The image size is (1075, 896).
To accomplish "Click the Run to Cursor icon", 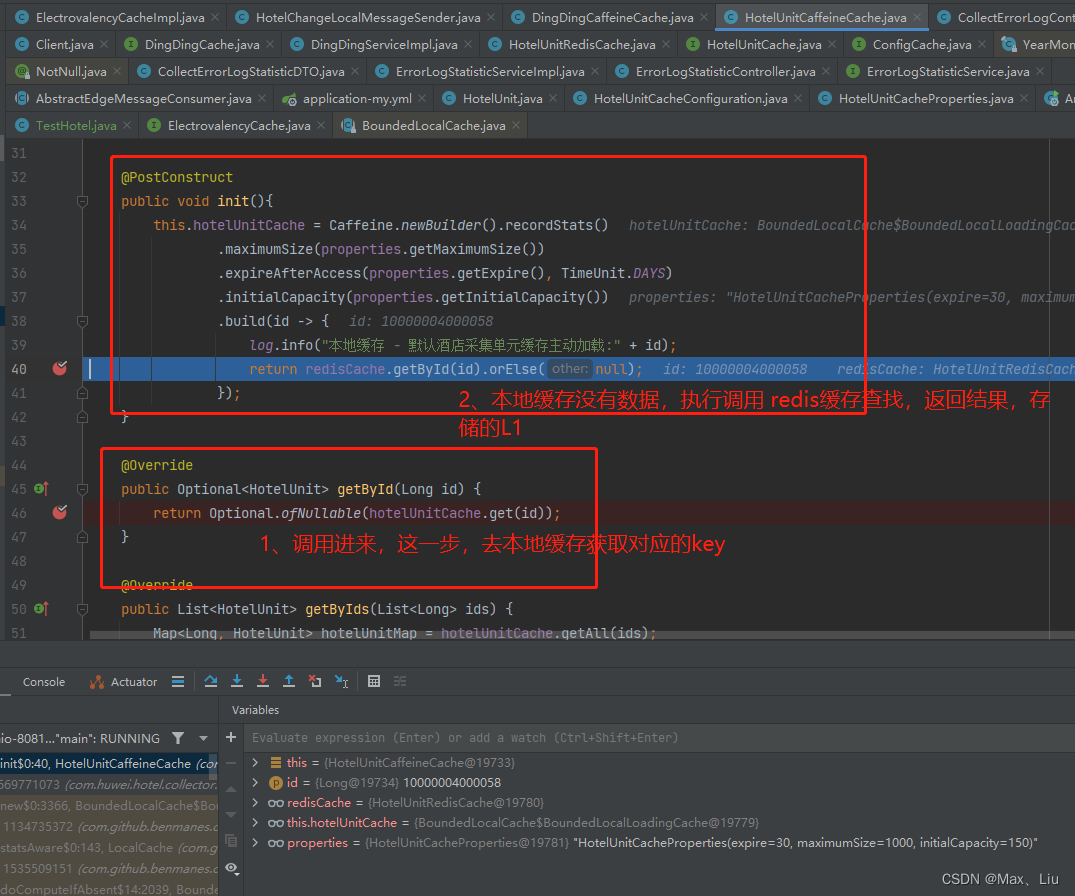I will click(x=340, y=681).
